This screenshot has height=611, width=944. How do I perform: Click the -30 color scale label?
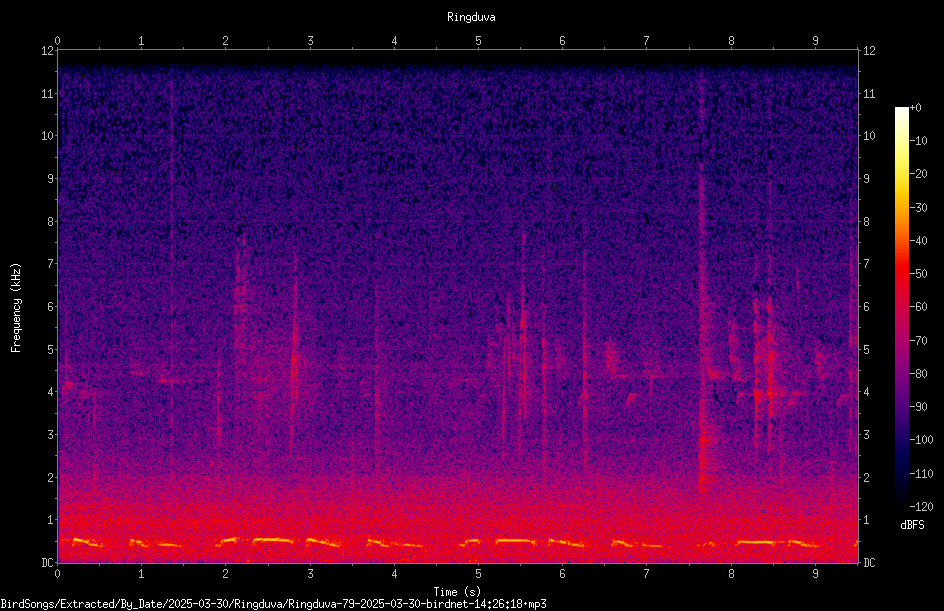click(918, 207)
